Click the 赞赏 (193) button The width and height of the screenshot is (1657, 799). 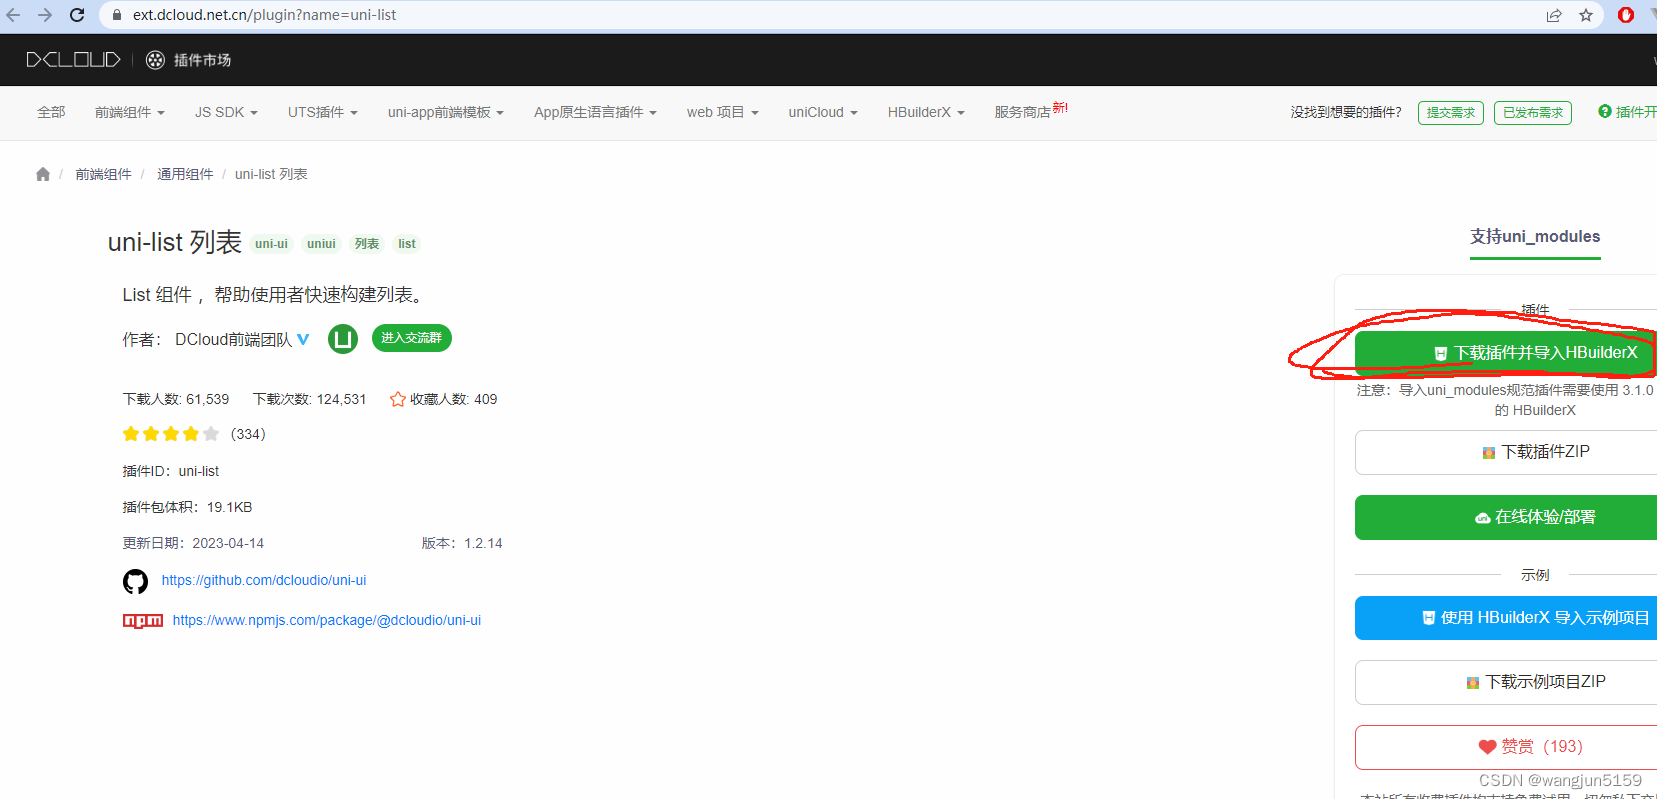click(x=1506, y=747)
